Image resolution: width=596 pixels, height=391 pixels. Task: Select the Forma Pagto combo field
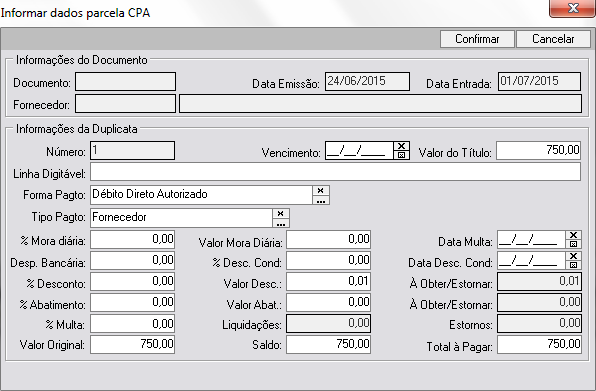tap(201, 195)
